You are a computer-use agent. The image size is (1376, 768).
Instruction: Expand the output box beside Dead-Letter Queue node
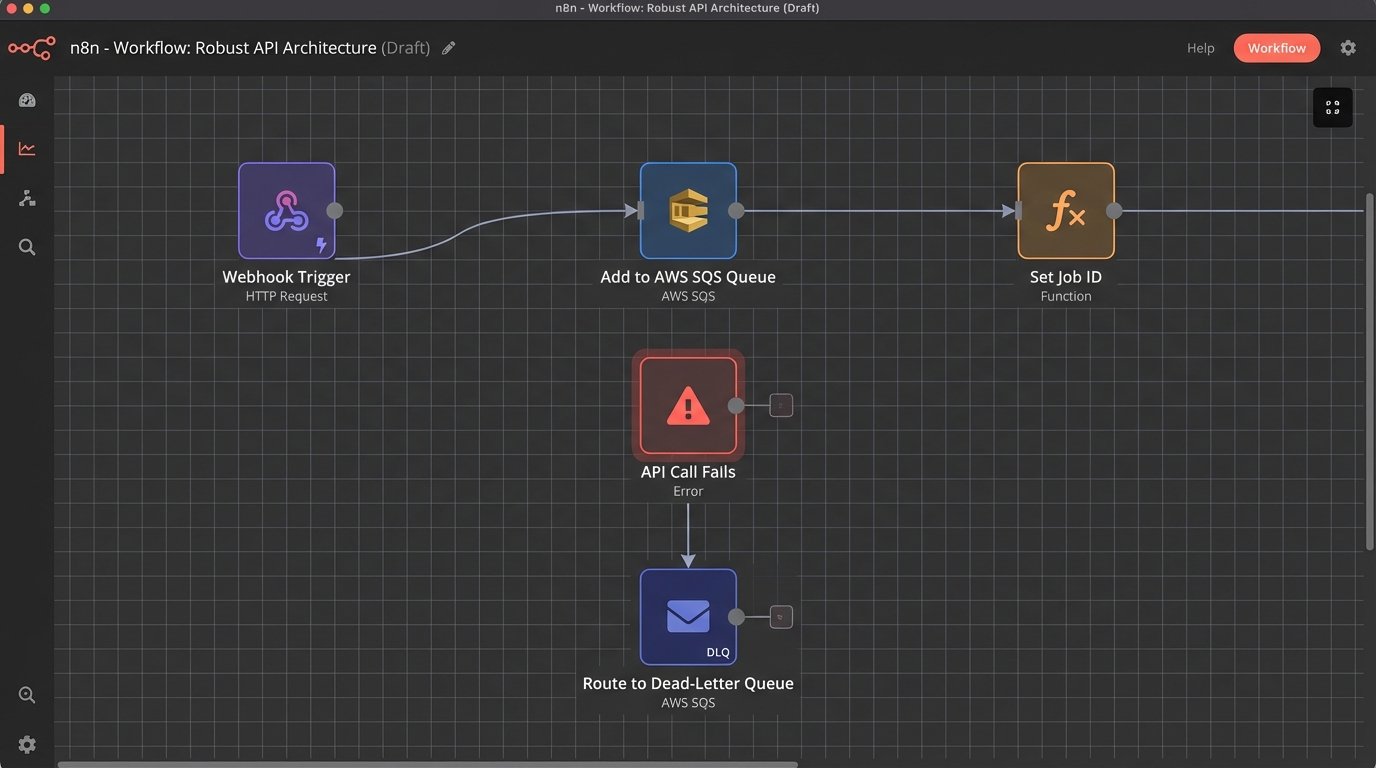click(x=781, y=617)
